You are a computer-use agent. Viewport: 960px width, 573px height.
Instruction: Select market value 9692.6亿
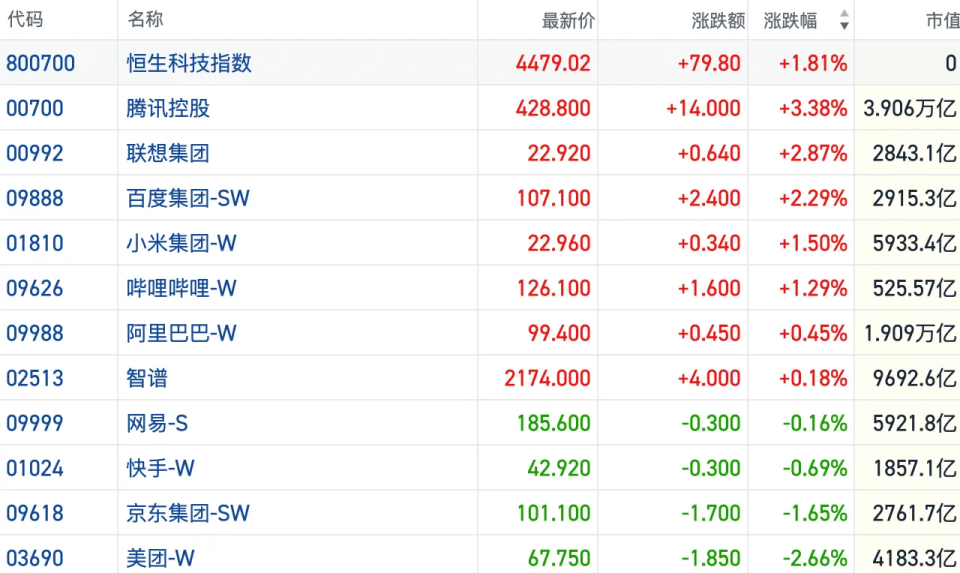coord(915,378)
